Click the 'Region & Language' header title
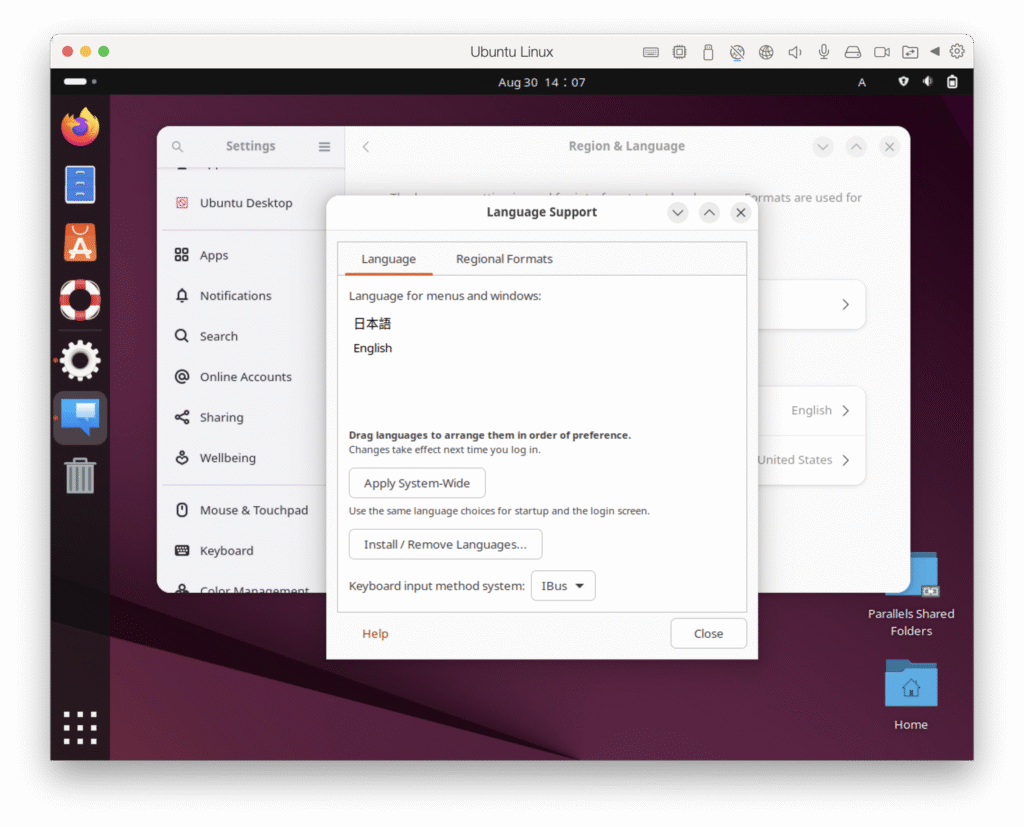Image resolution: width=1024 pixels, height=827 pixels. pos(627,146)
